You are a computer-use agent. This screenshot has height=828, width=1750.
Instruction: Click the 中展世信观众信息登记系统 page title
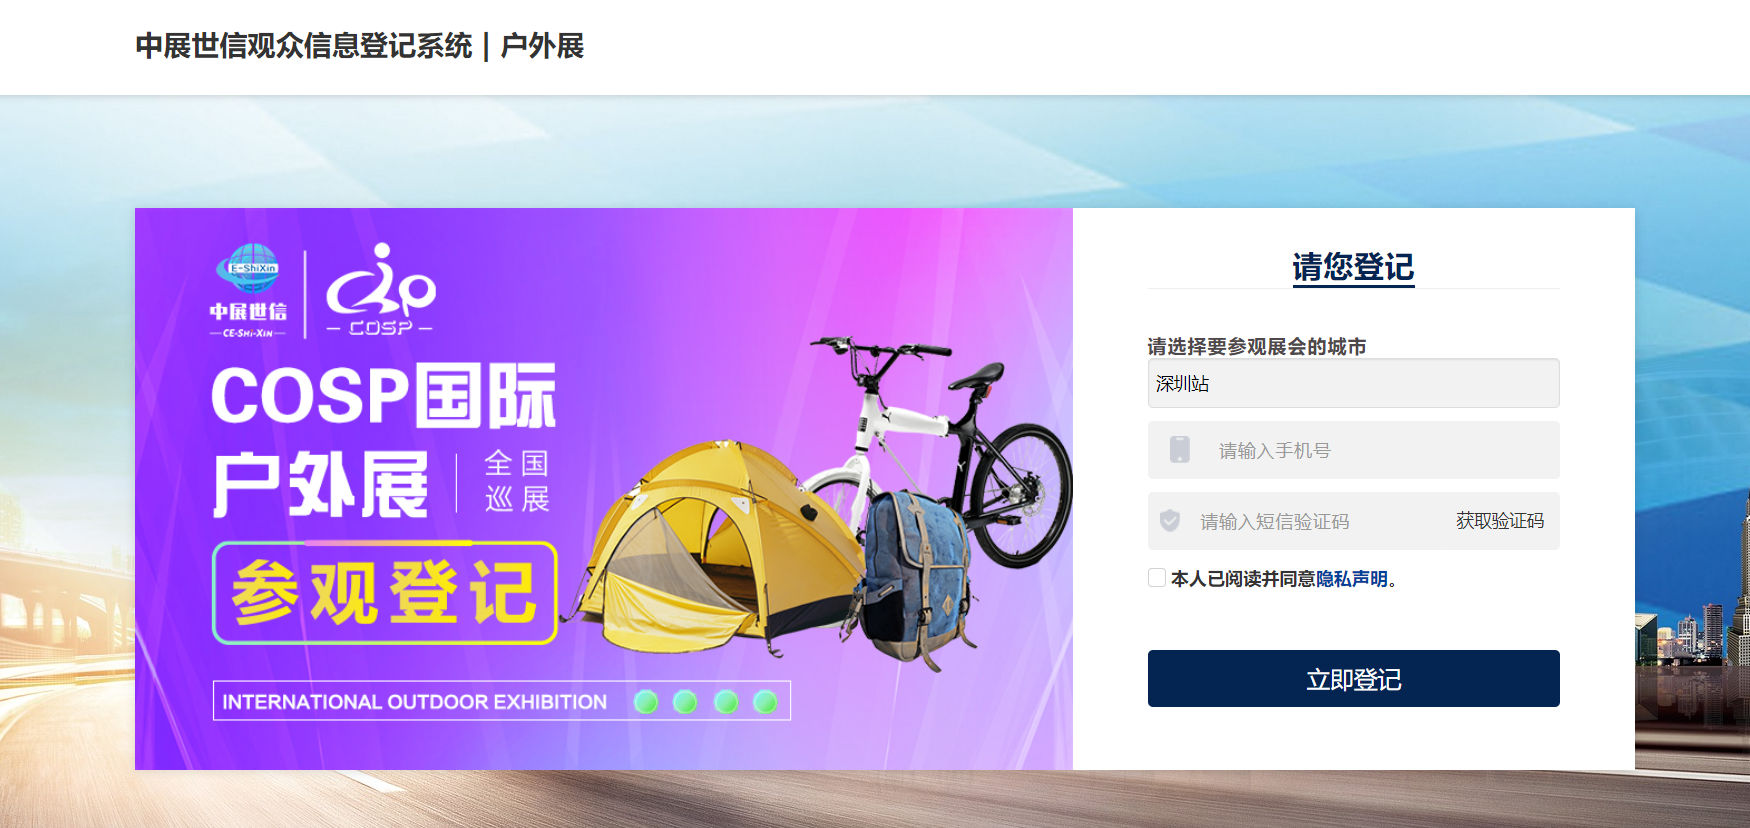coord(304,46)
